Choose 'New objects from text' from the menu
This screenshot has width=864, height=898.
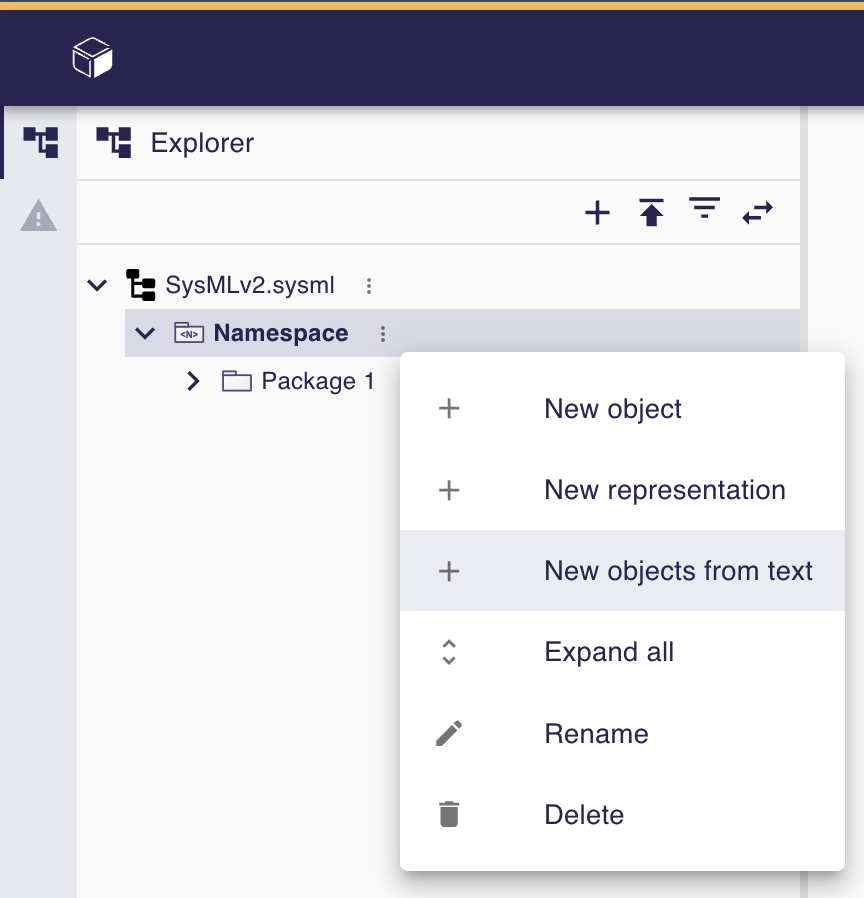[x=678, y=570]
